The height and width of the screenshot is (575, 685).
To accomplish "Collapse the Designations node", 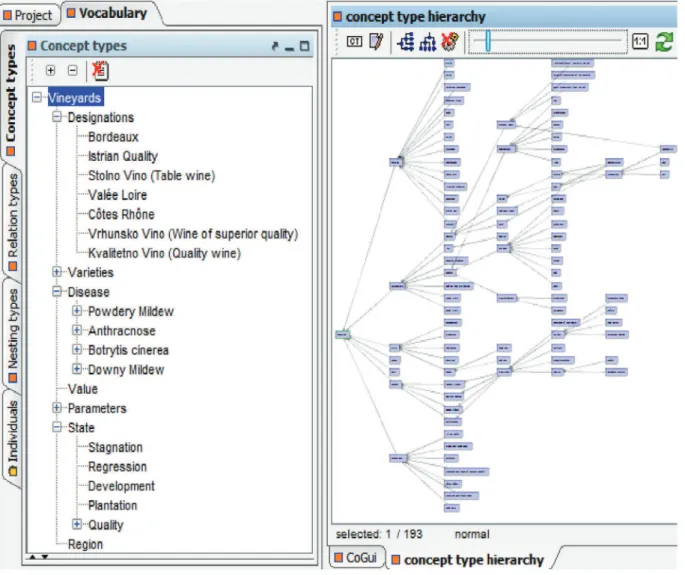I will pyautogui.click(x=57, y=117).
